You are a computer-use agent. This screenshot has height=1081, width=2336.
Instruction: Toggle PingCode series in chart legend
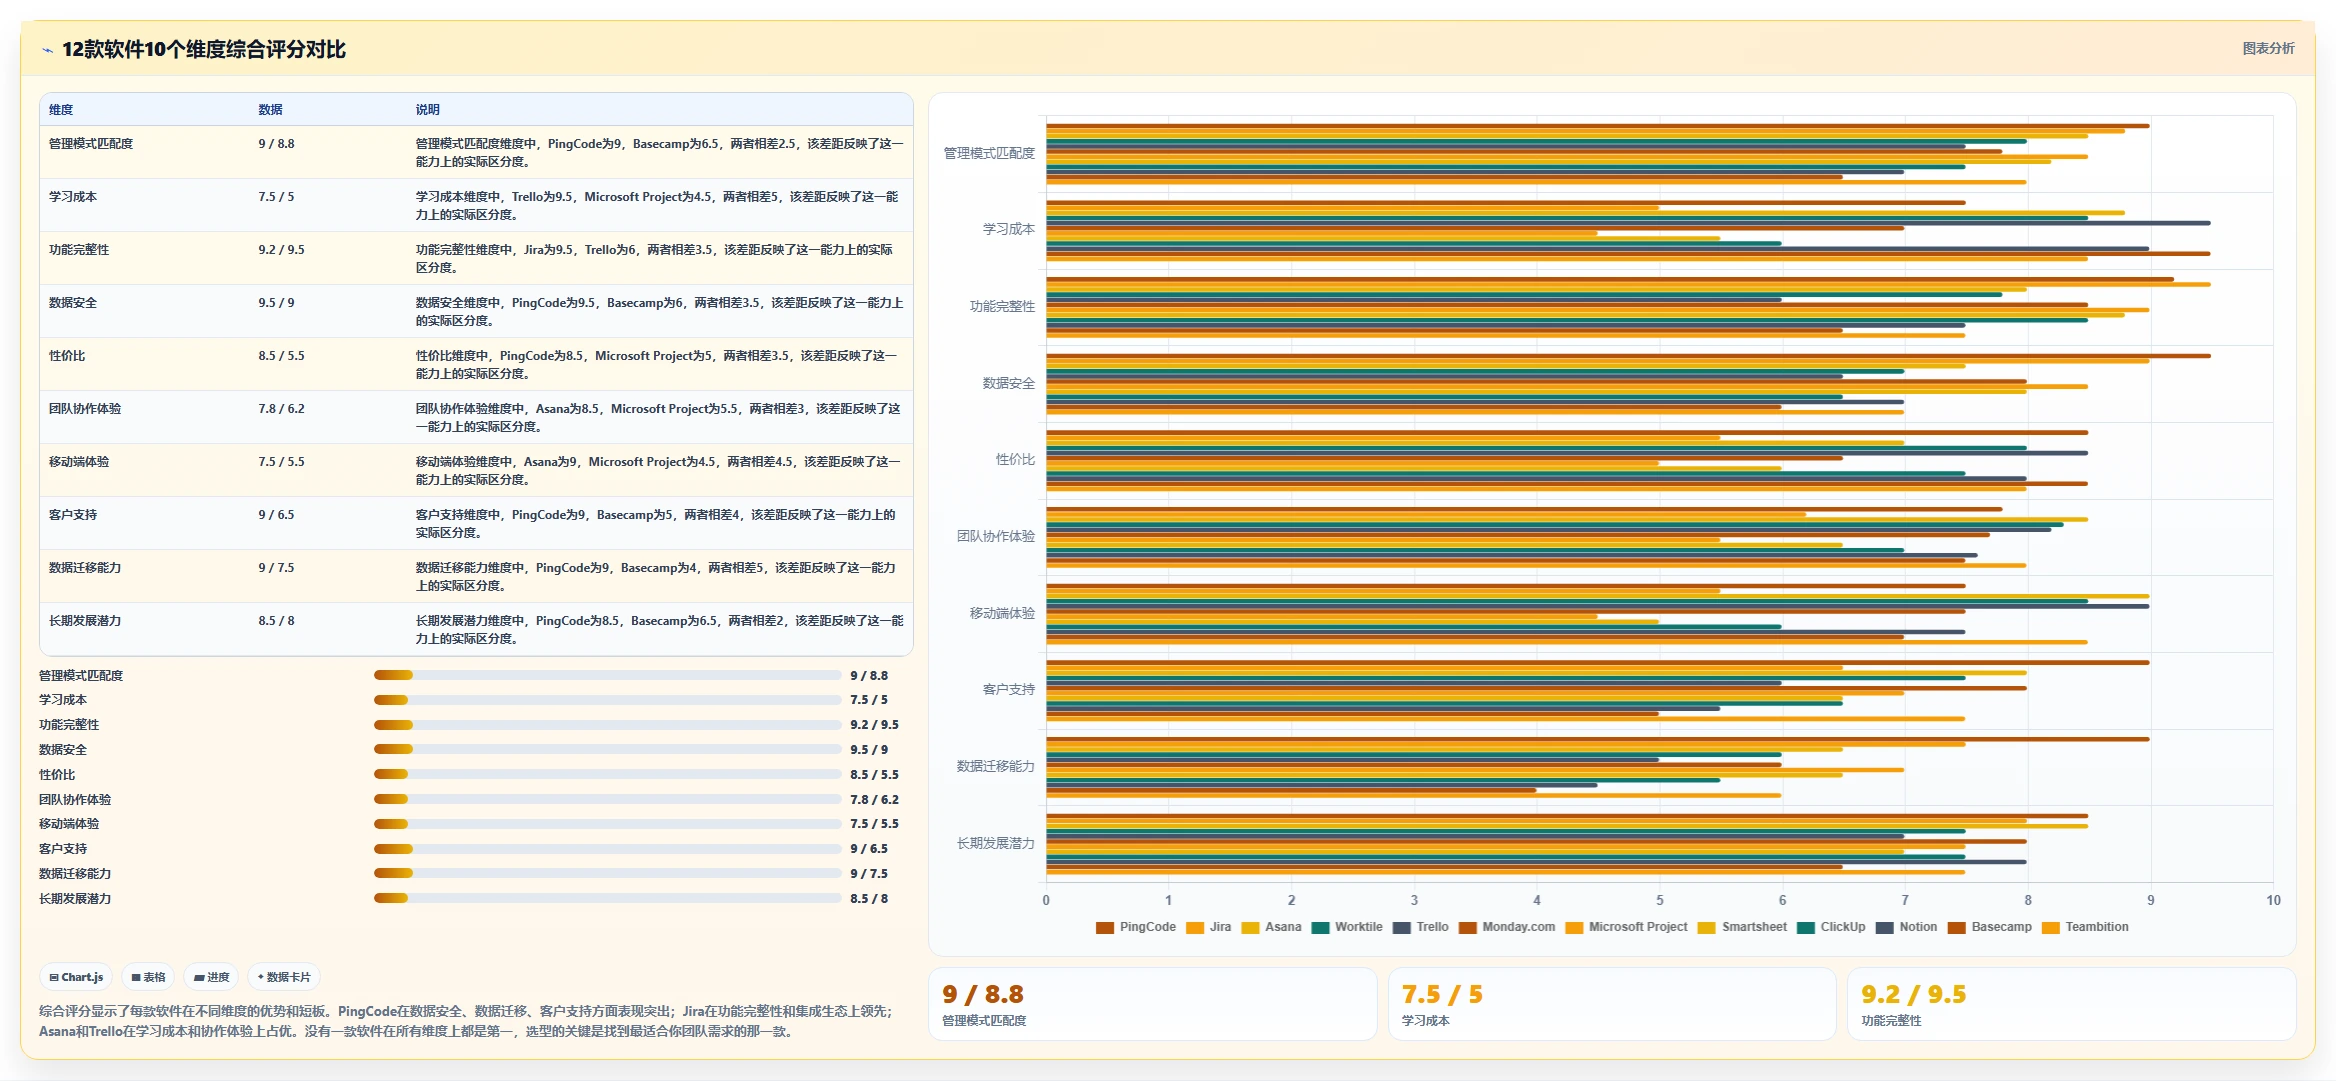pyautogui.click(x=1136, y=927)
